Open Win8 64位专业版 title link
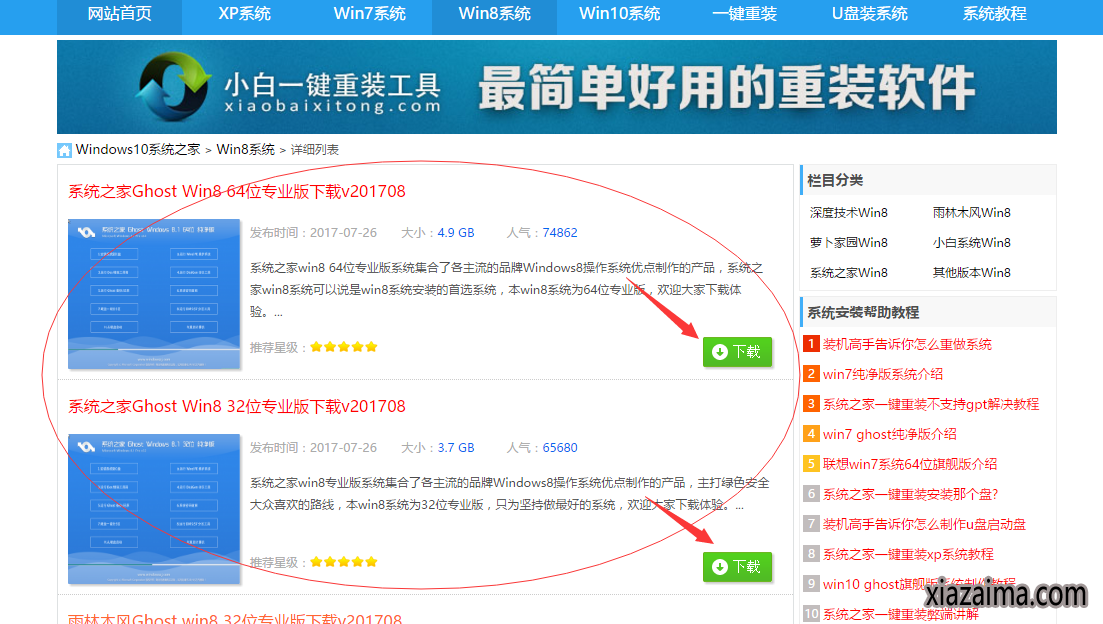This screenshot has height=624, width=1103. pos(237,191)
